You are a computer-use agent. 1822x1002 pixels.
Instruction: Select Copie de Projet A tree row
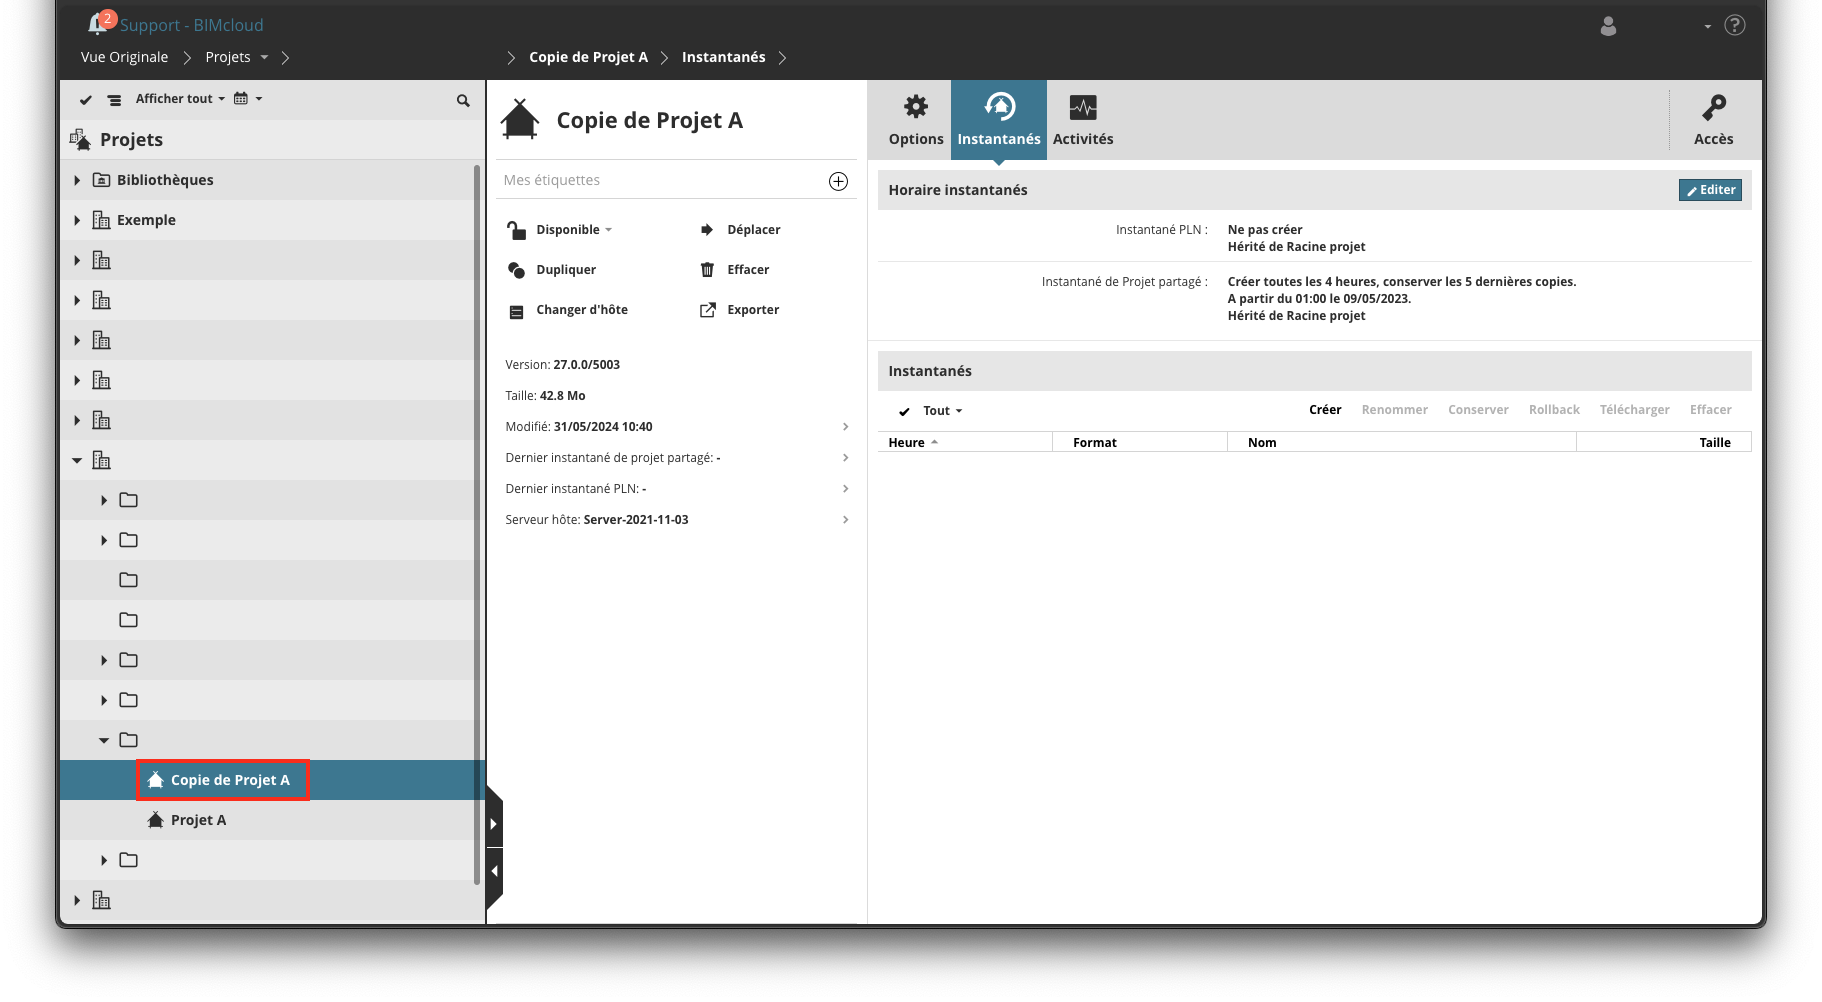click(x=272, y=780)
